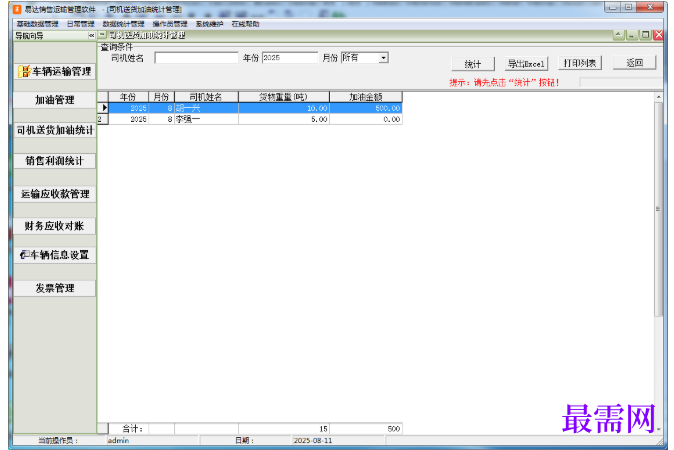Maximize the child window 司机送货加油统计管理

[645, 35]
